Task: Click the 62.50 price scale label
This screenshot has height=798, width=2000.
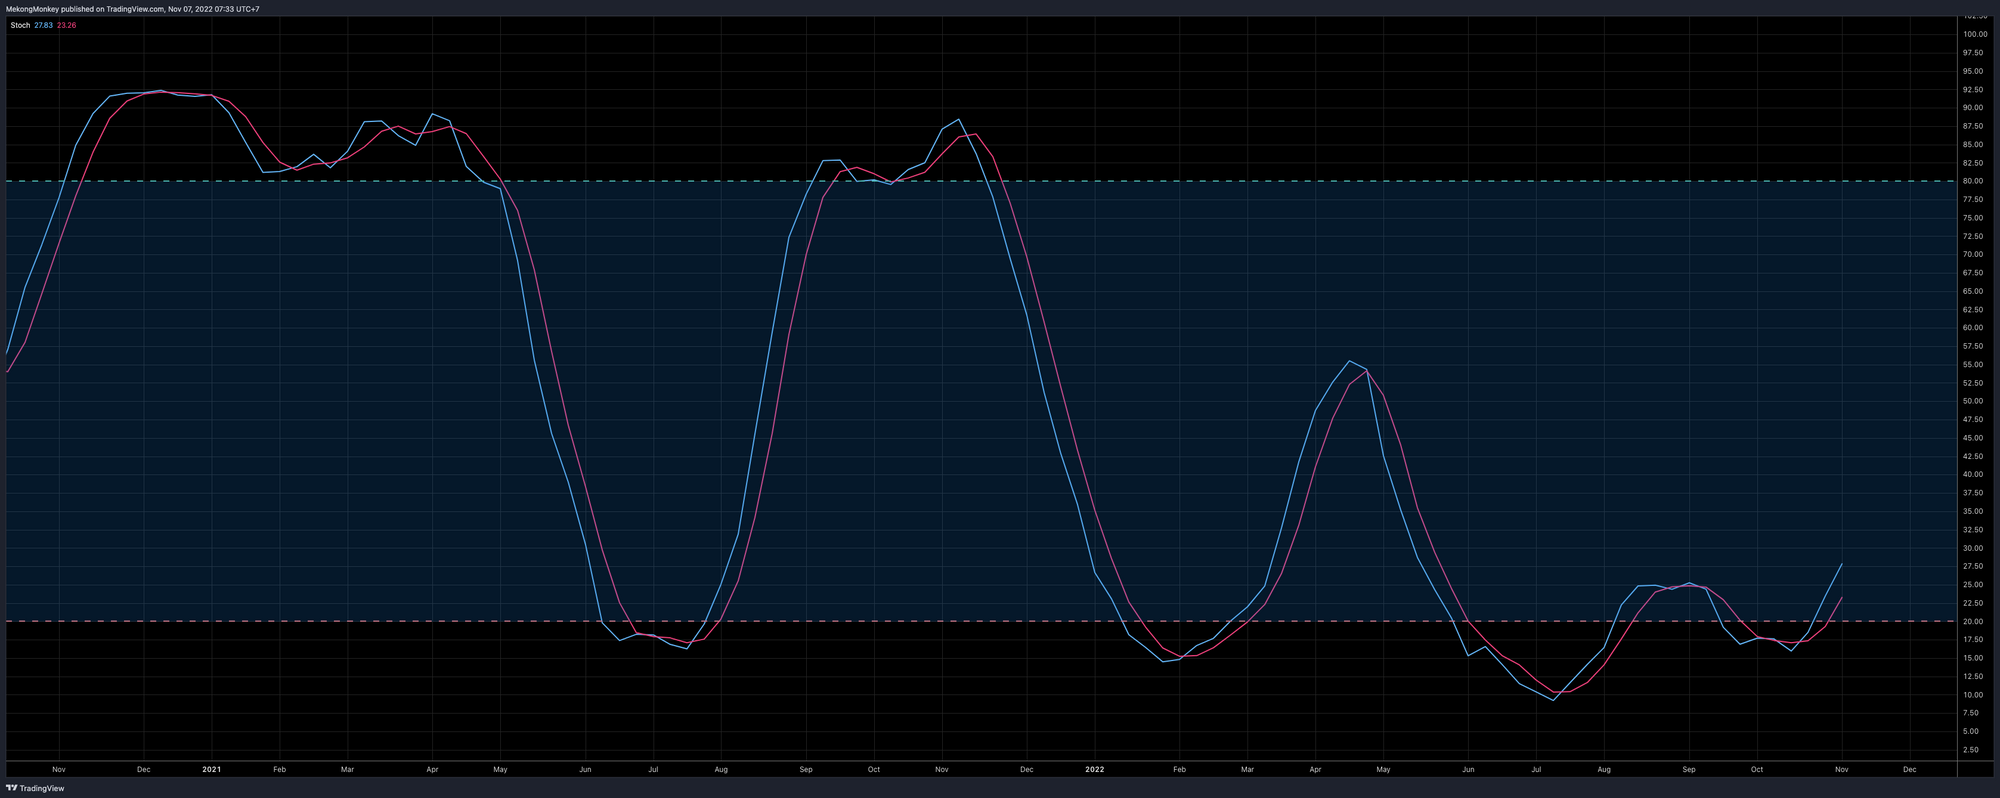Action: 1972,309
